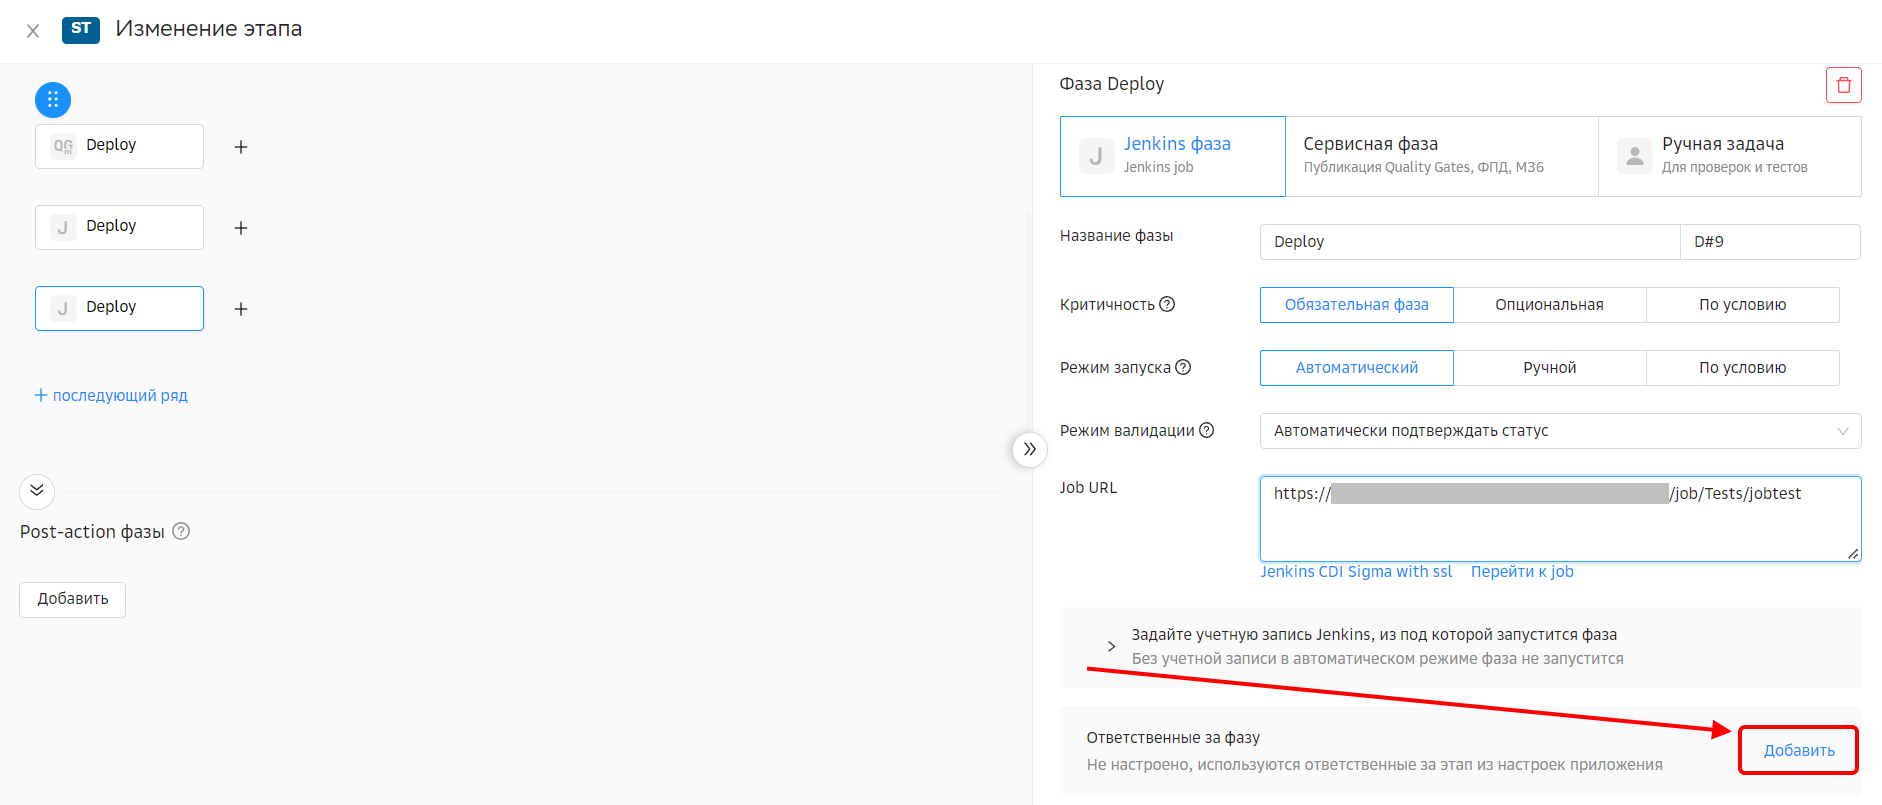Set launch mode to Ручной
Screen dimensions: 1882x805
1549,368
